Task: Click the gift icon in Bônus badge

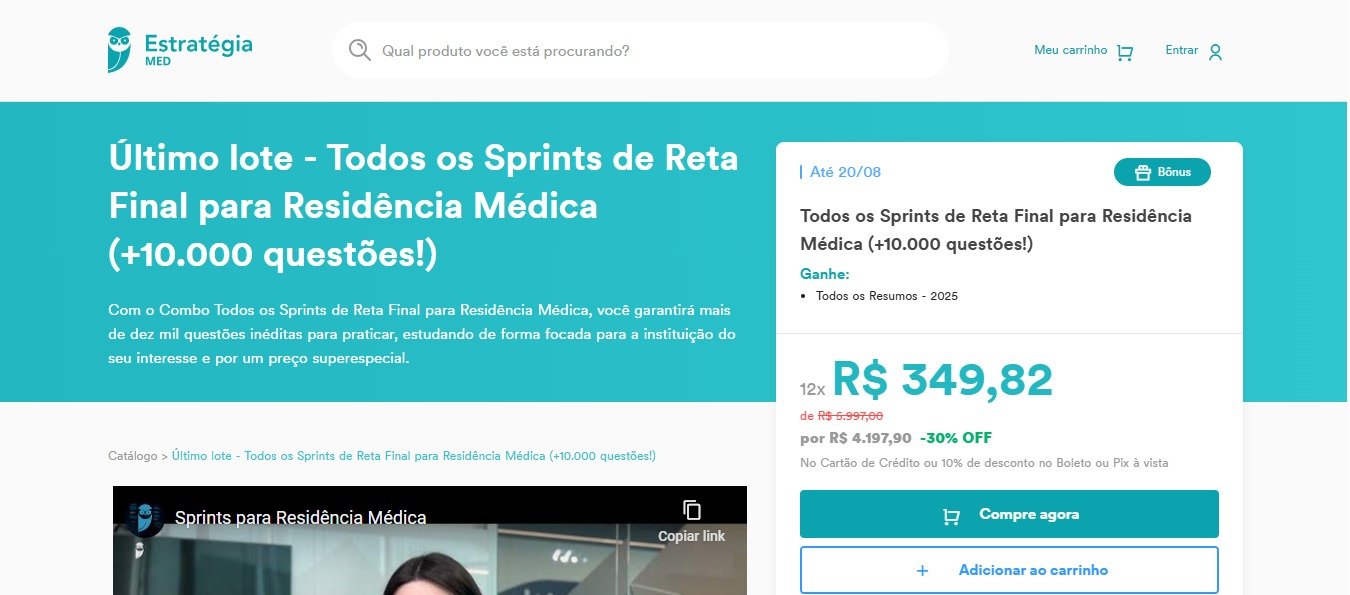Action: [x=1143, y=172]
